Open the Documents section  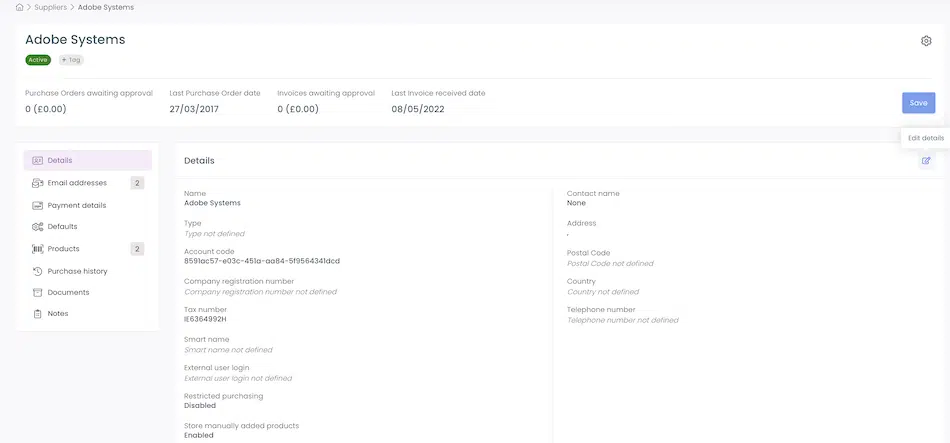click(x=88, y=292)
